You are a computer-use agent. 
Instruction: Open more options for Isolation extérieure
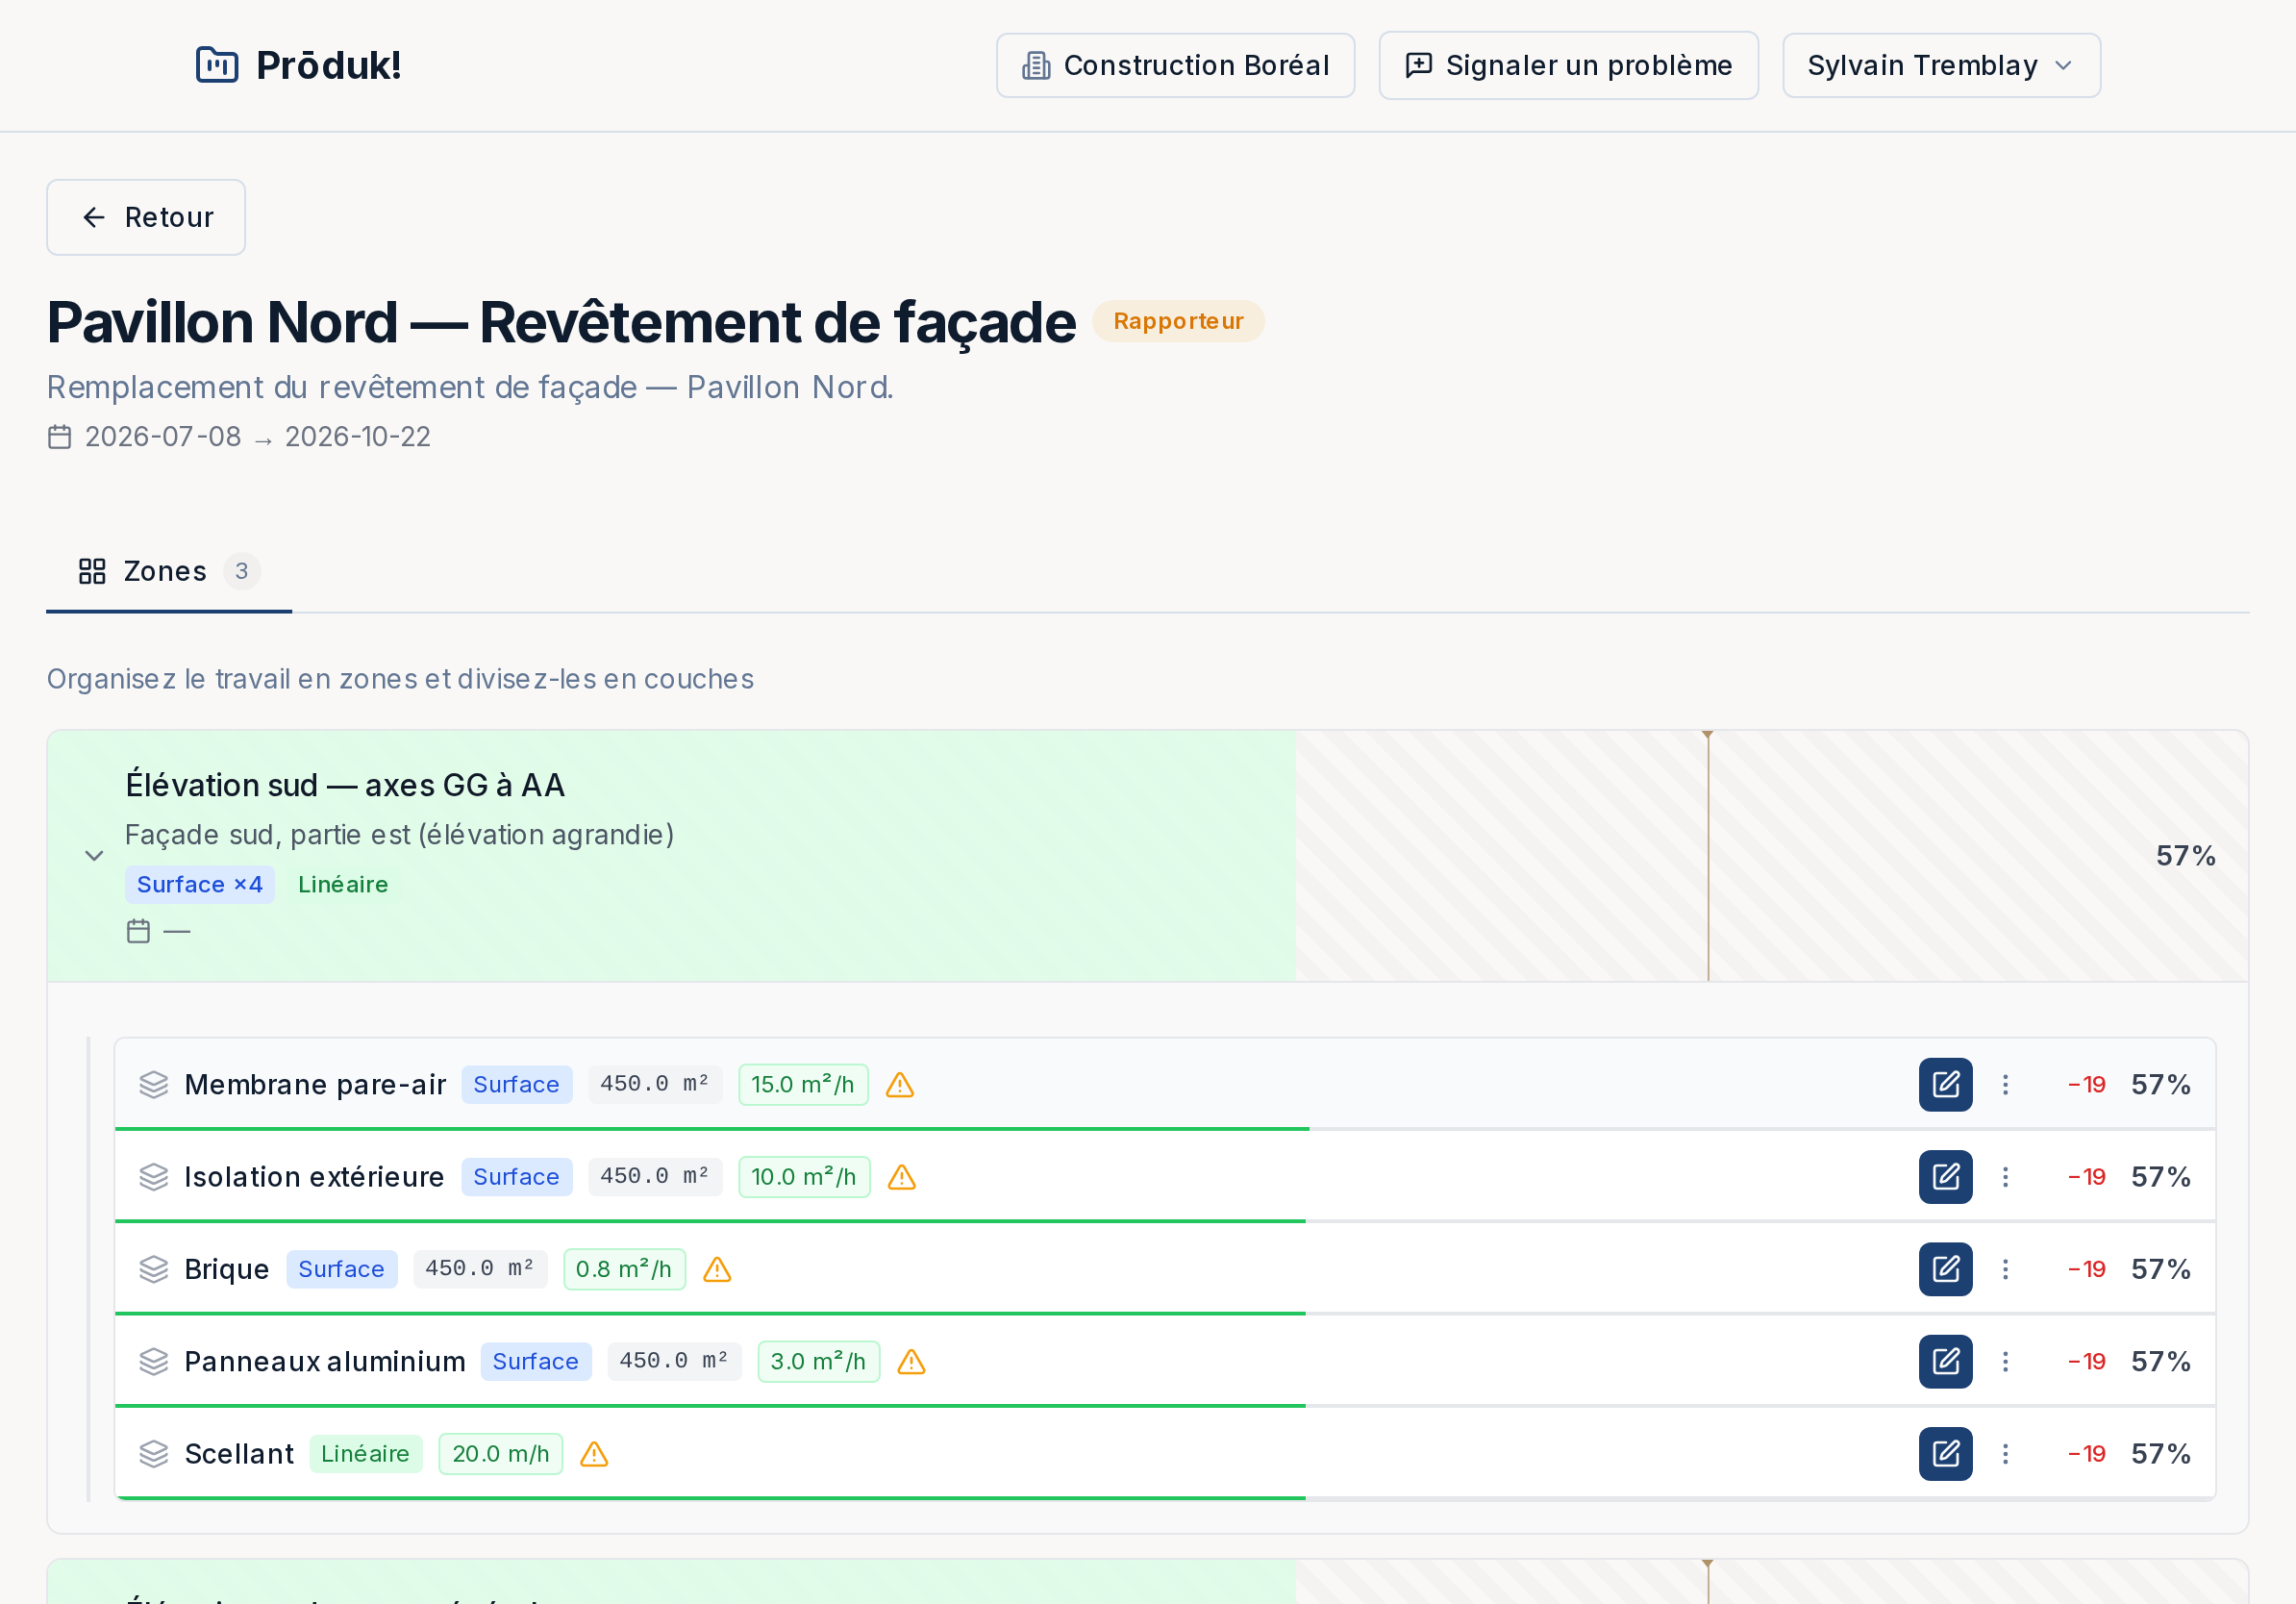[2005, 1176]
